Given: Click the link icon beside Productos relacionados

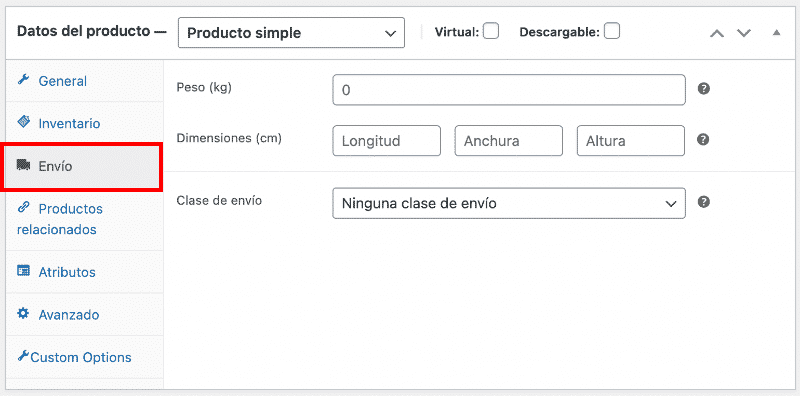Looking at the screenshot, I should pyautogui.click(x=23, y=208).
